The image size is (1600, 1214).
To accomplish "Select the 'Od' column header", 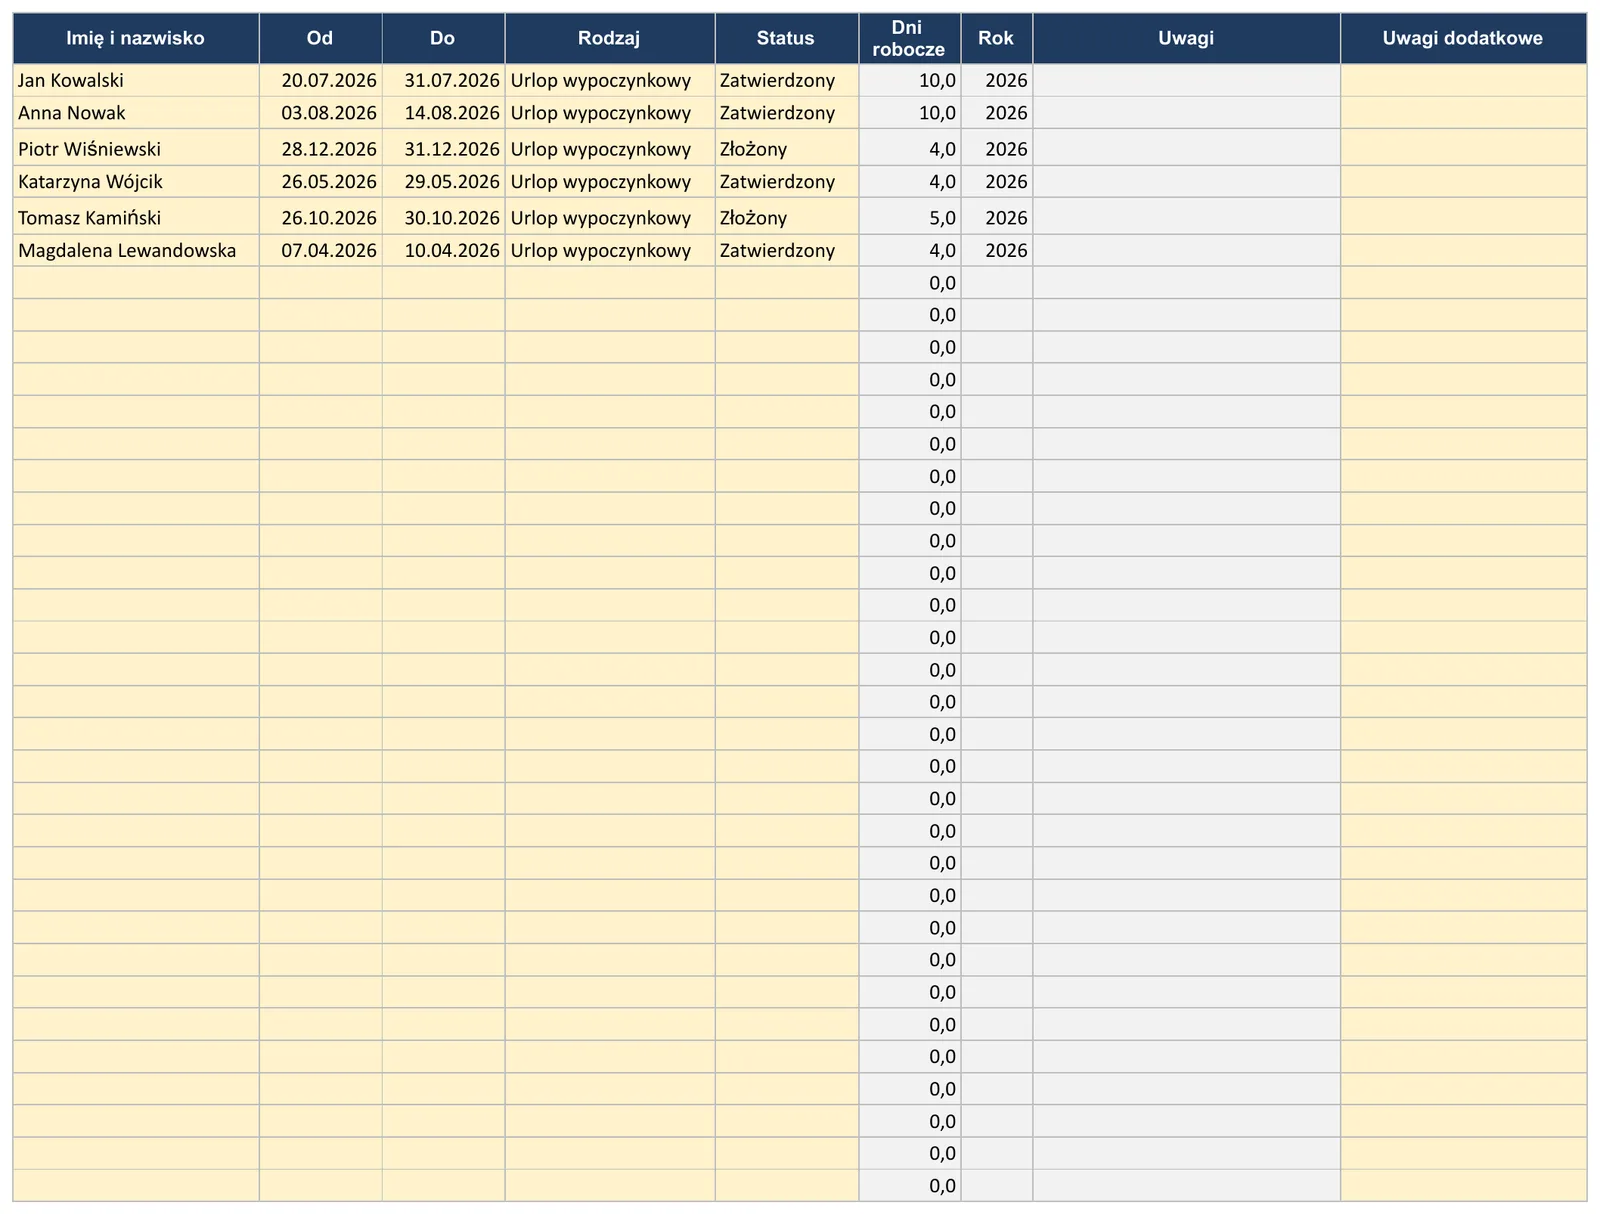I will click(x=321, y=39).
